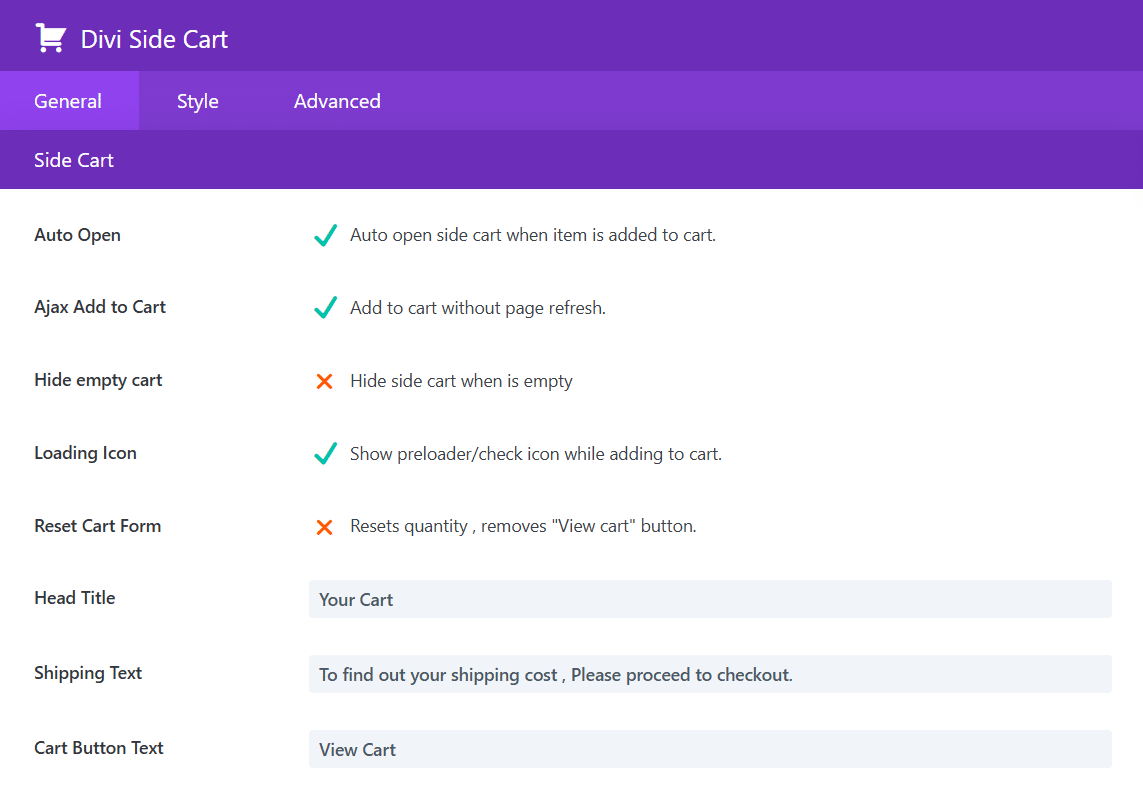The image size is (1143, 791).
Task: Click the 'Loading Icon' setting label
Action: tap(85, 453)
